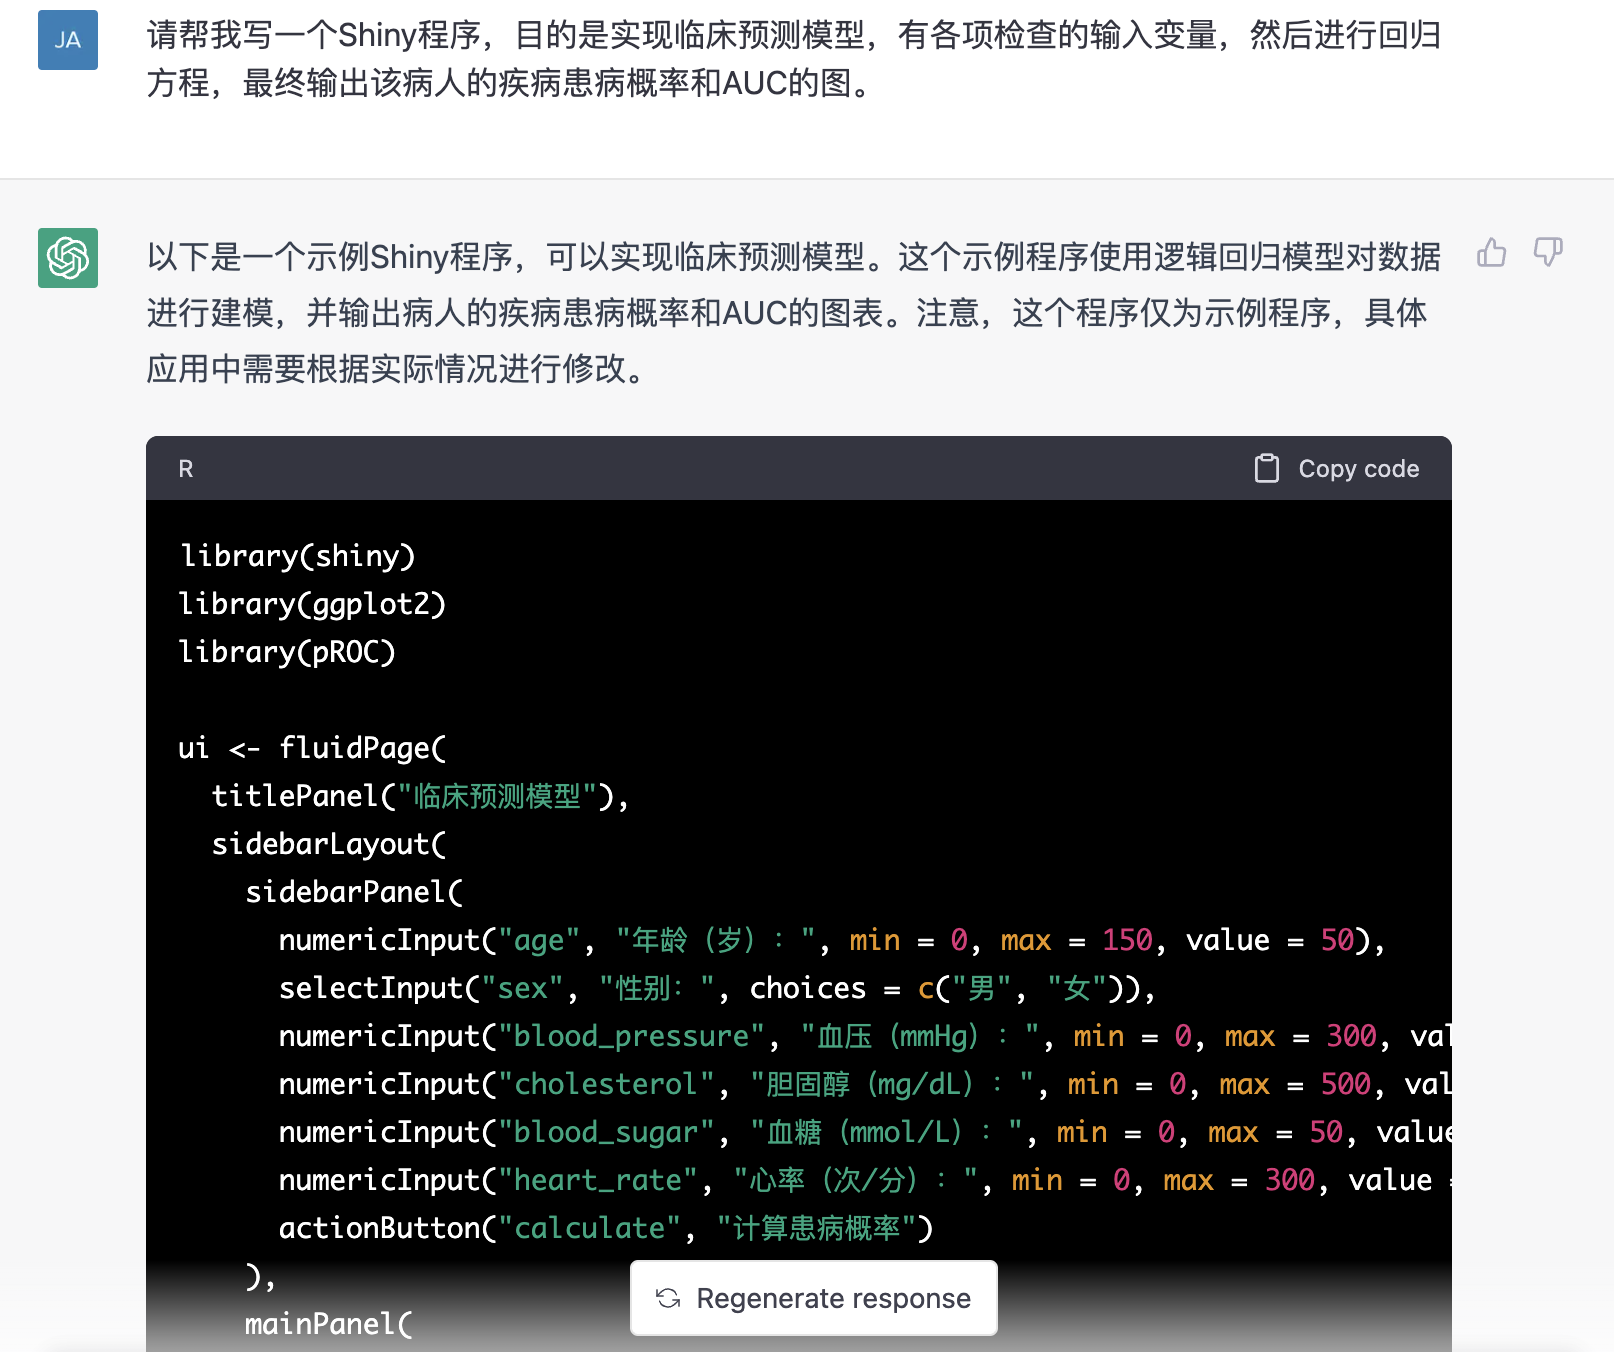Viewport: 1614px width, 1352px height.
Task: Click the circular arrows regenerate icon
Action: click(x=668, y=1298)
